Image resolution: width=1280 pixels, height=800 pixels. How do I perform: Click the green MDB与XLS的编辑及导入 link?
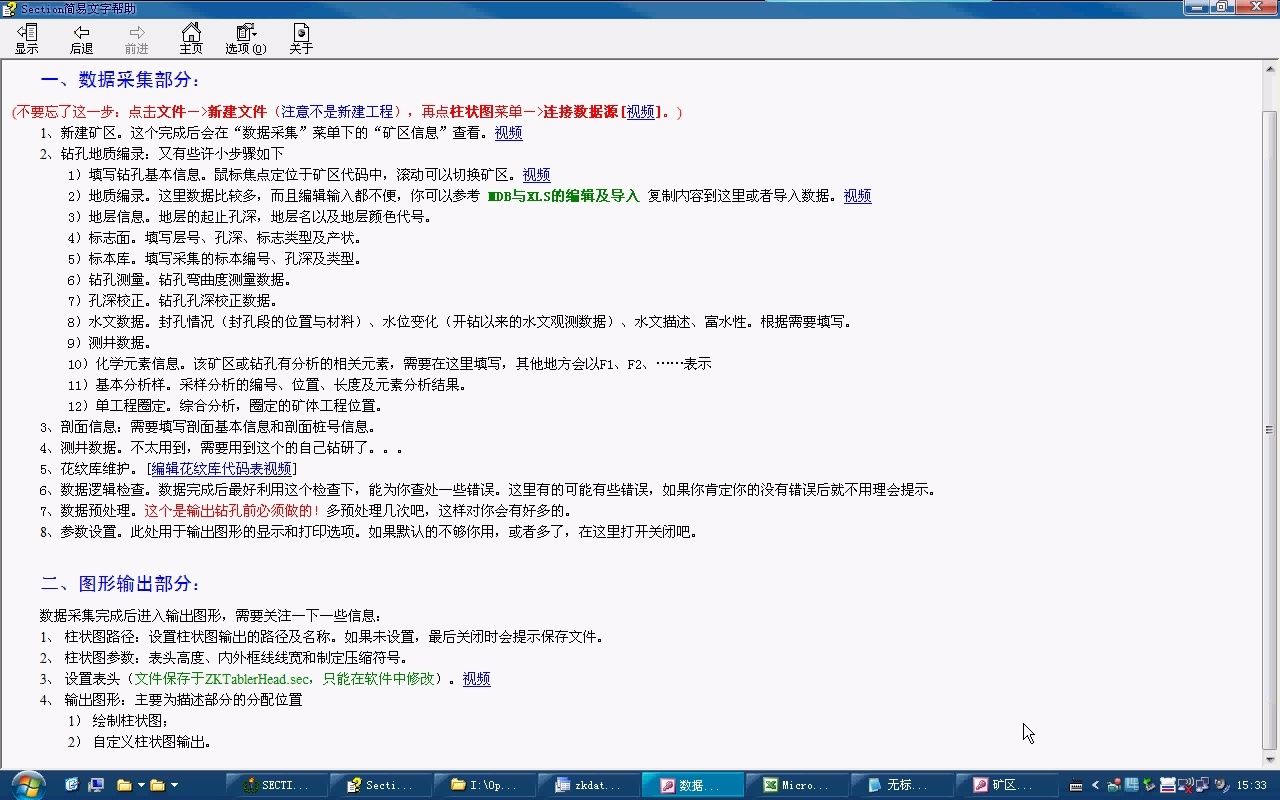pos(564,196)
